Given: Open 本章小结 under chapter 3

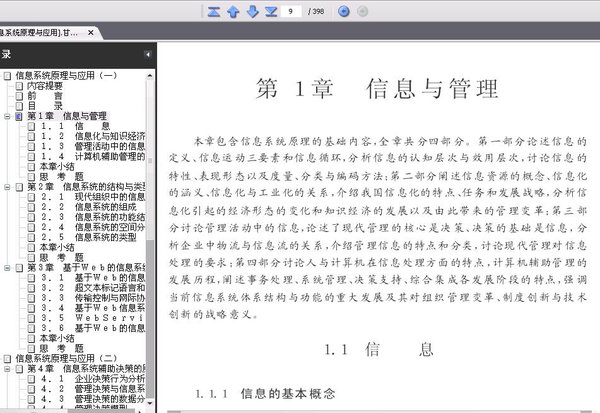Looking at the screenshot, I should tap(57, 338).
